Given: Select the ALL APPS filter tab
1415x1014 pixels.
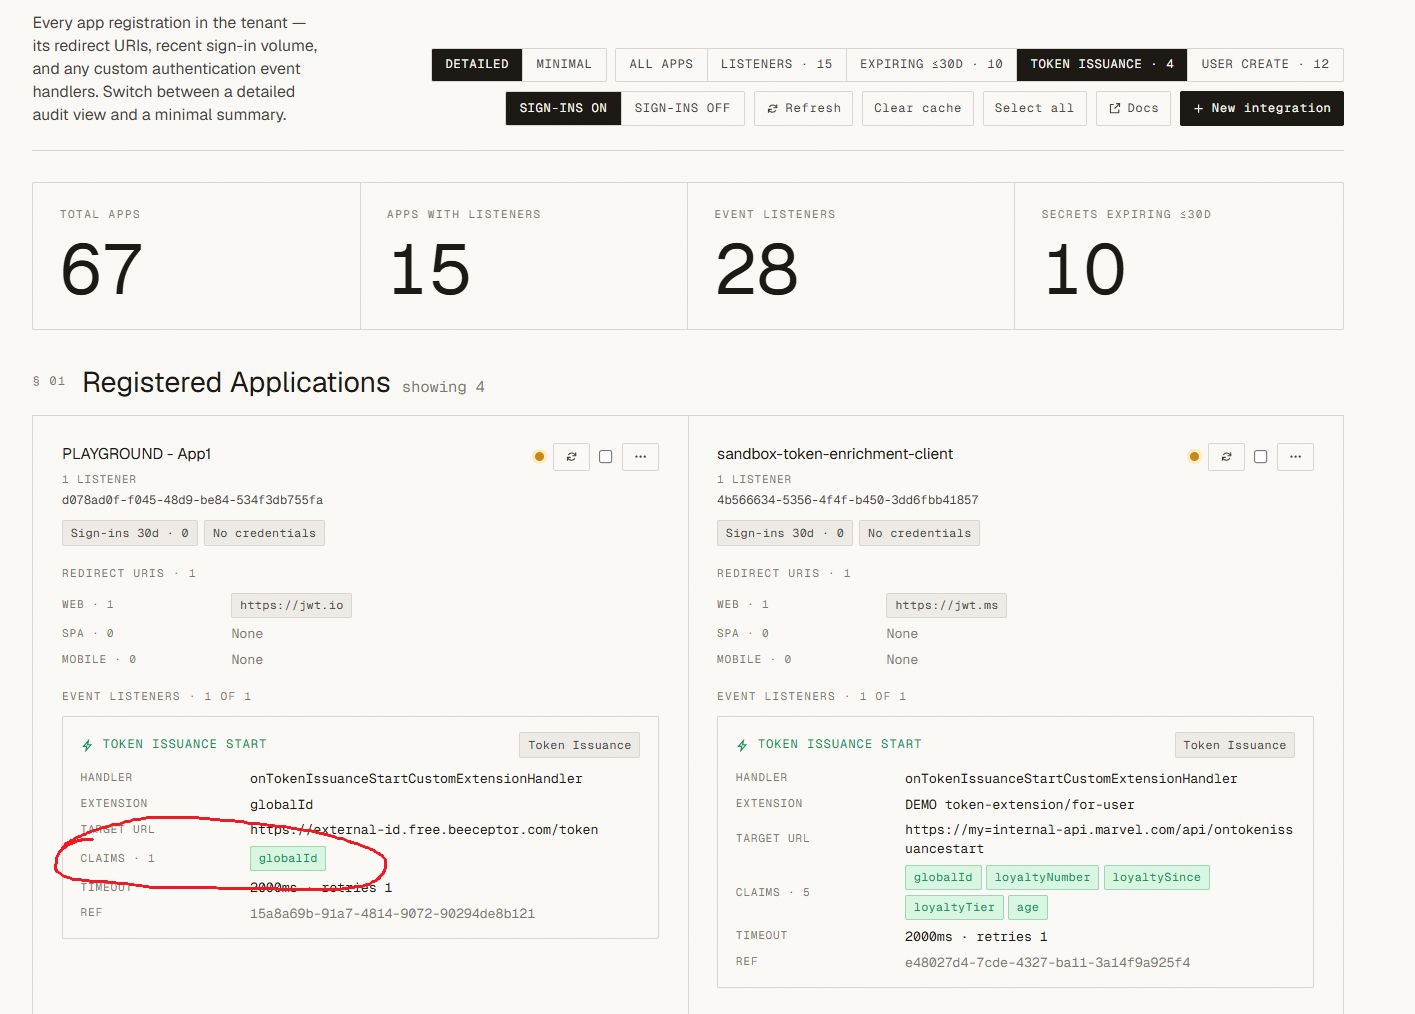Looking at the screenshot, I should [661, 64].
